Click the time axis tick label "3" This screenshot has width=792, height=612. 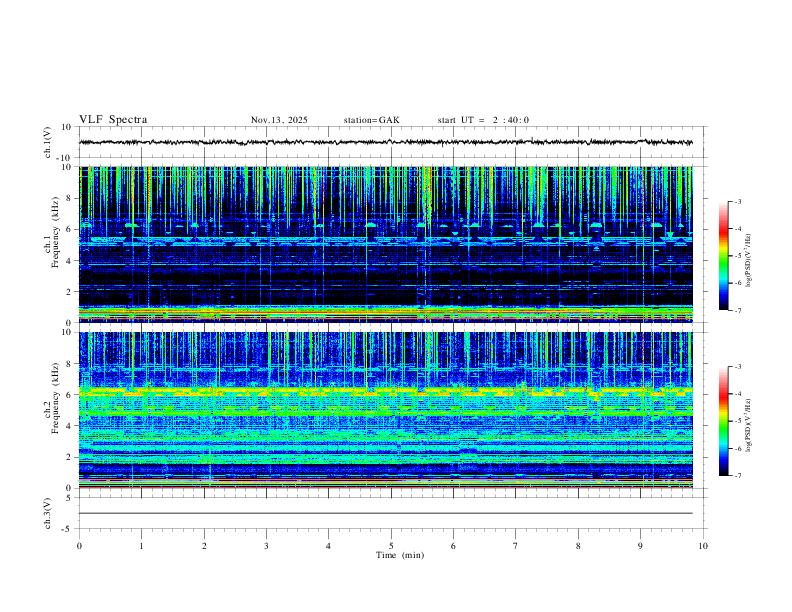coord(266,546)
